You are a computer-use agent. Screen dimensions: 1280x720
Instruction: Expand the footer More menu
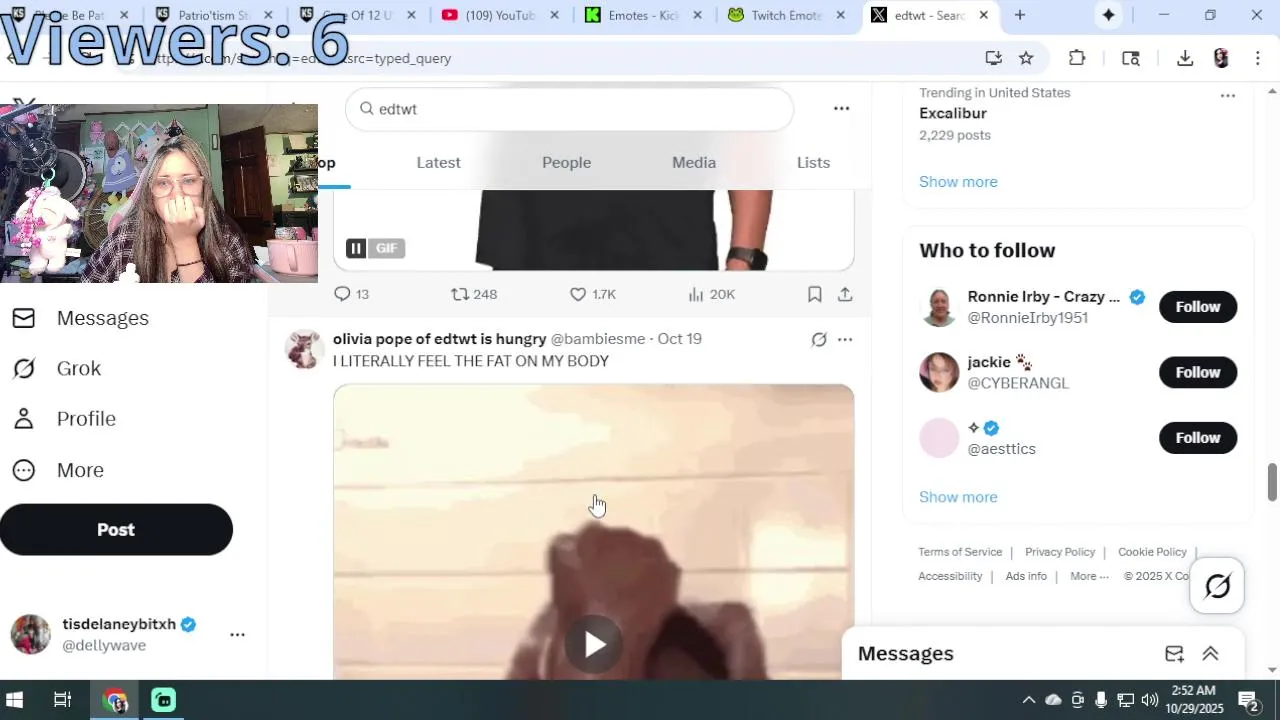coord(1089,576)
